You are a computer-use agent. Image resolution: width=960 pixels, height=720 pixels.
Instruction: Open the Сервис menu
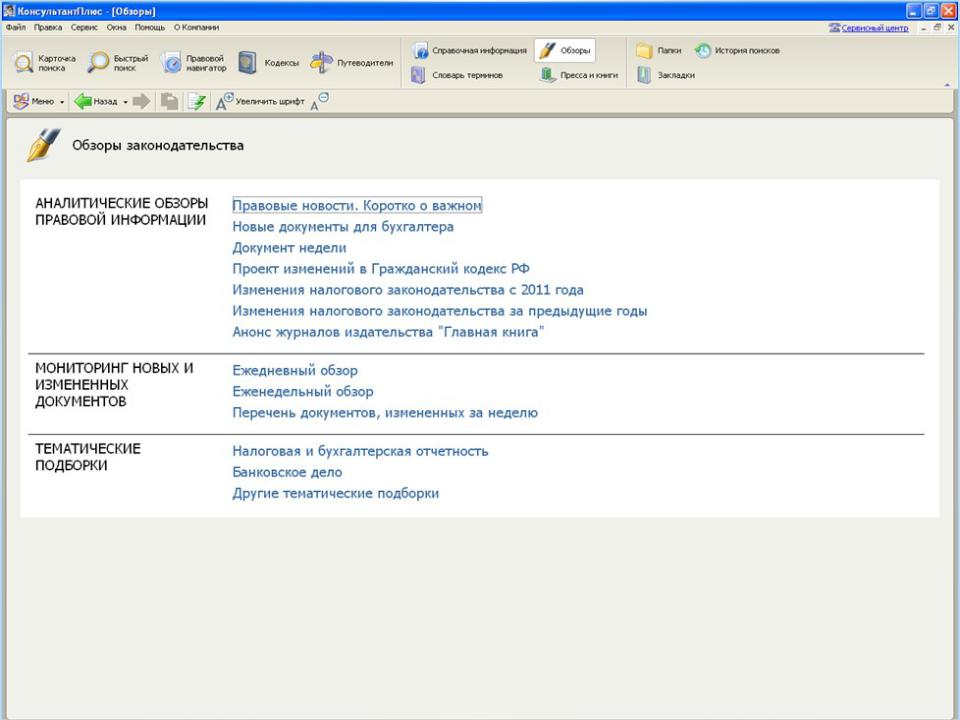click(84, 28)
